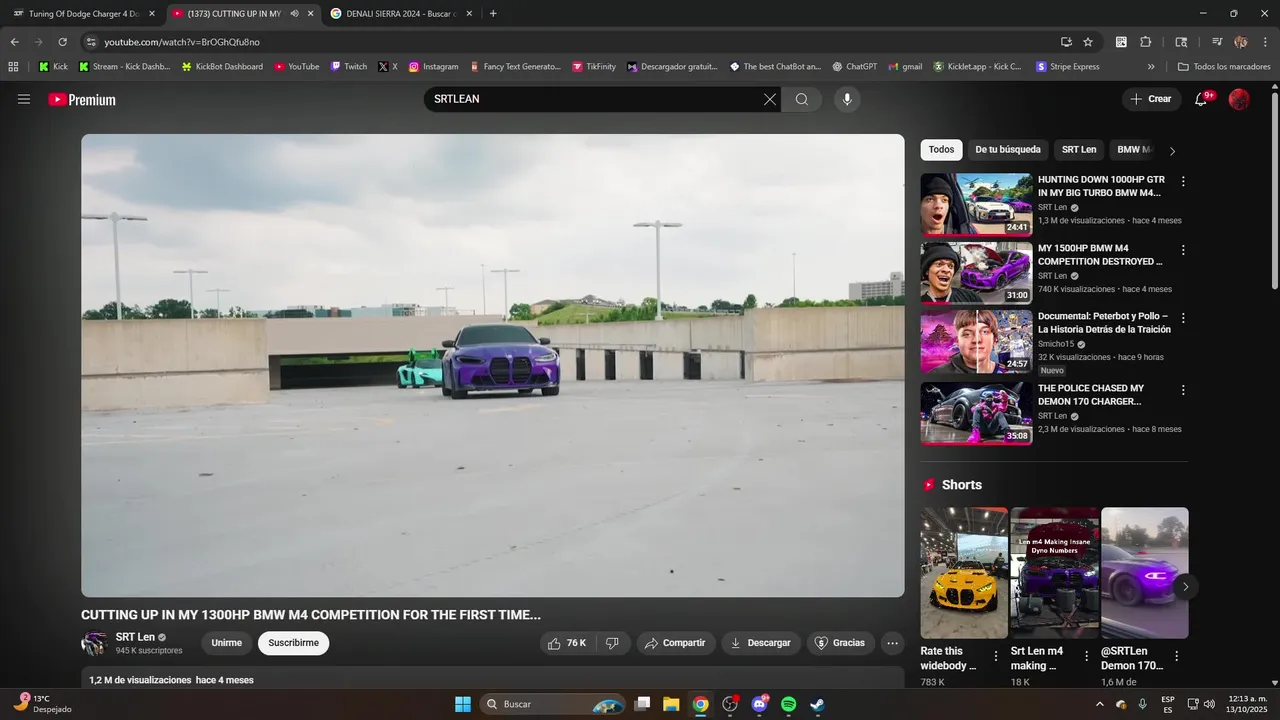Click the Unirme button
The image size is (1280, 720).
(x=227, y=643)
